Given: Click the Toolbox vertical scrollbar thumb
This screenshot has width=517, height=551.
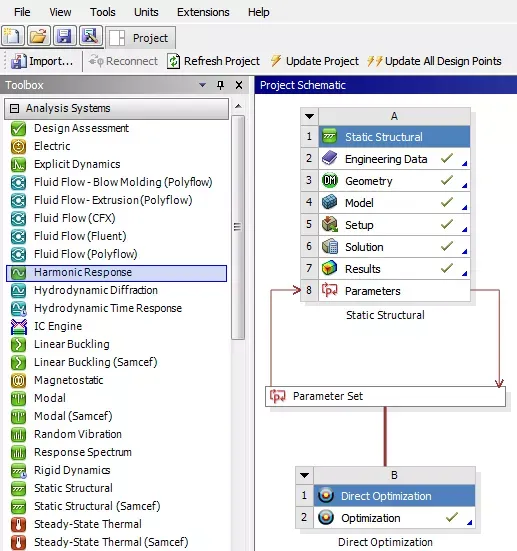Looking at the screenshot, I should coord(238,227).
